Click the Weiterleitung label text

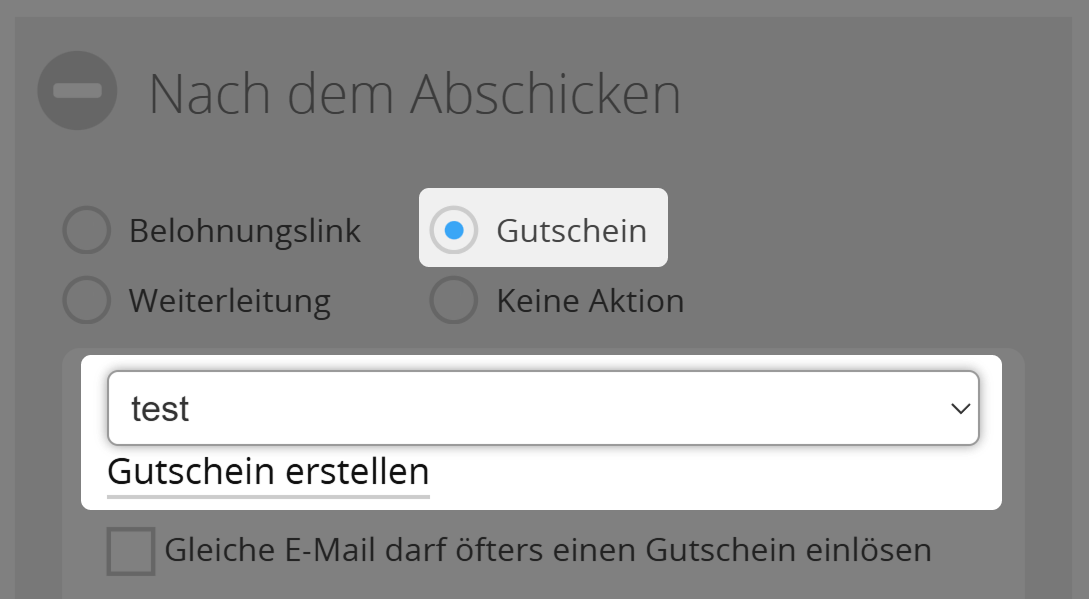click(x=229, y=301)
